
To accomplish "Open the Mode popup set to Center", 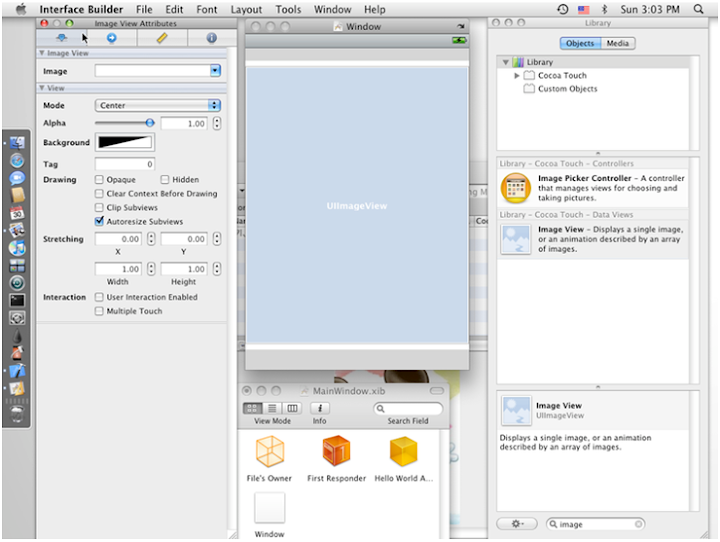I will [158, 105].
